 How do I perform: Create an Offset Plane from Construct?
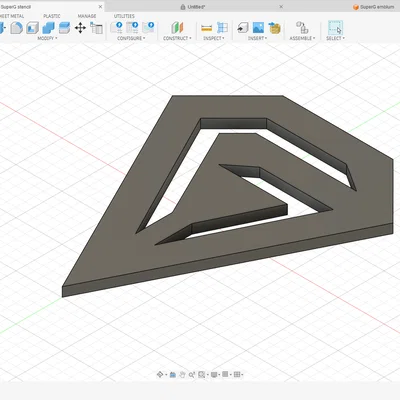pyautogui.click(x=177, y=28)
